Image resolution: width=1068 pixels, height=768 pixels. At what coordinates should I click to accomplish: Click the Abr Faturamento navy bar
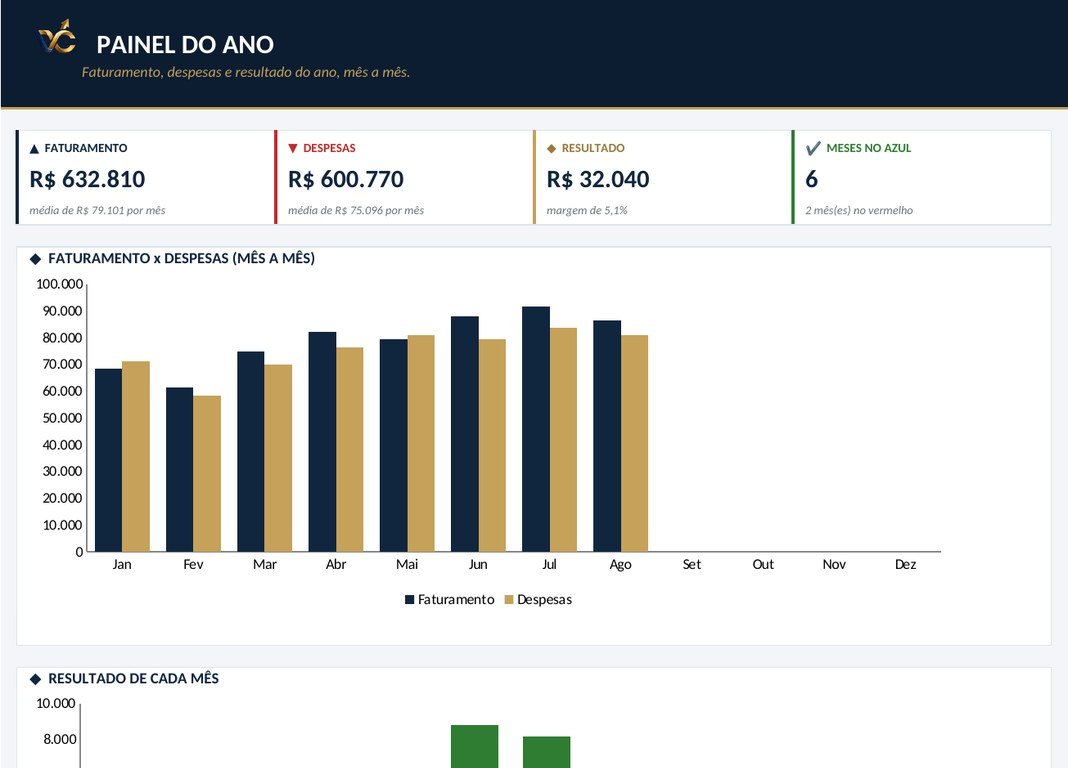pyautogui.click(x=322, y=442)
